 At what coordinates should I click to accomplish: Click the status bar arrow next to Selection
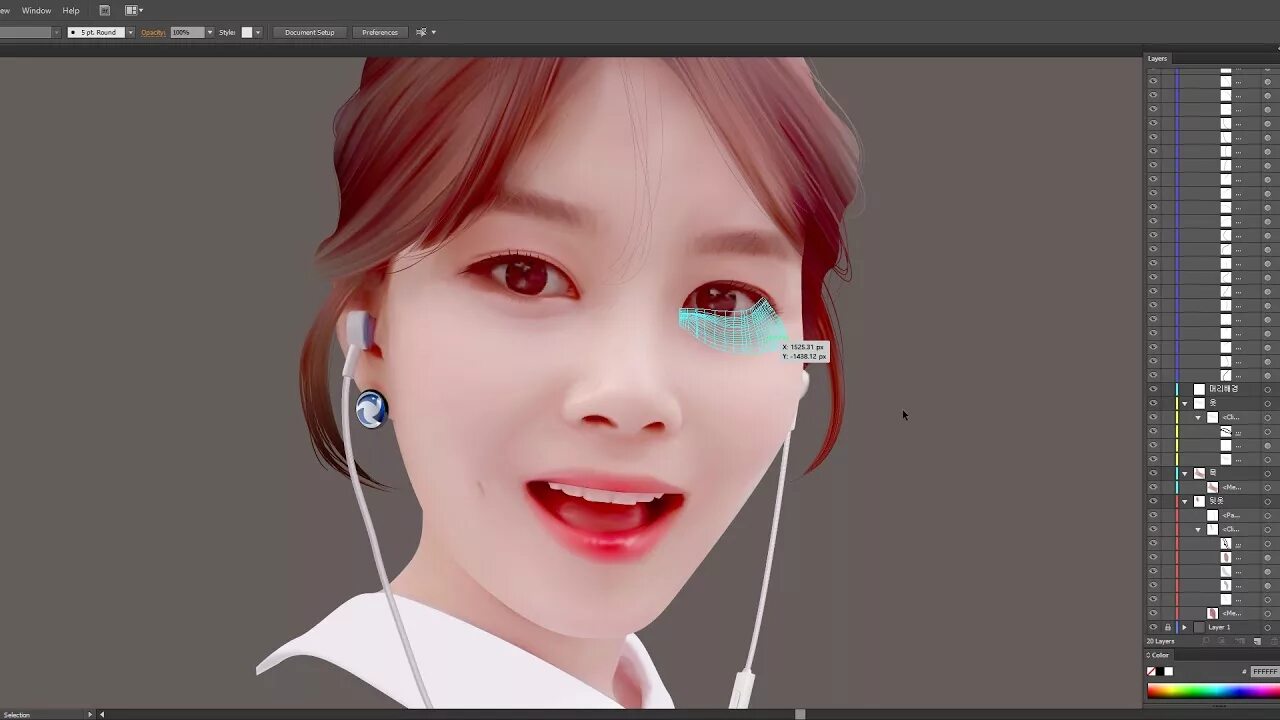click(x=89, y=714)
